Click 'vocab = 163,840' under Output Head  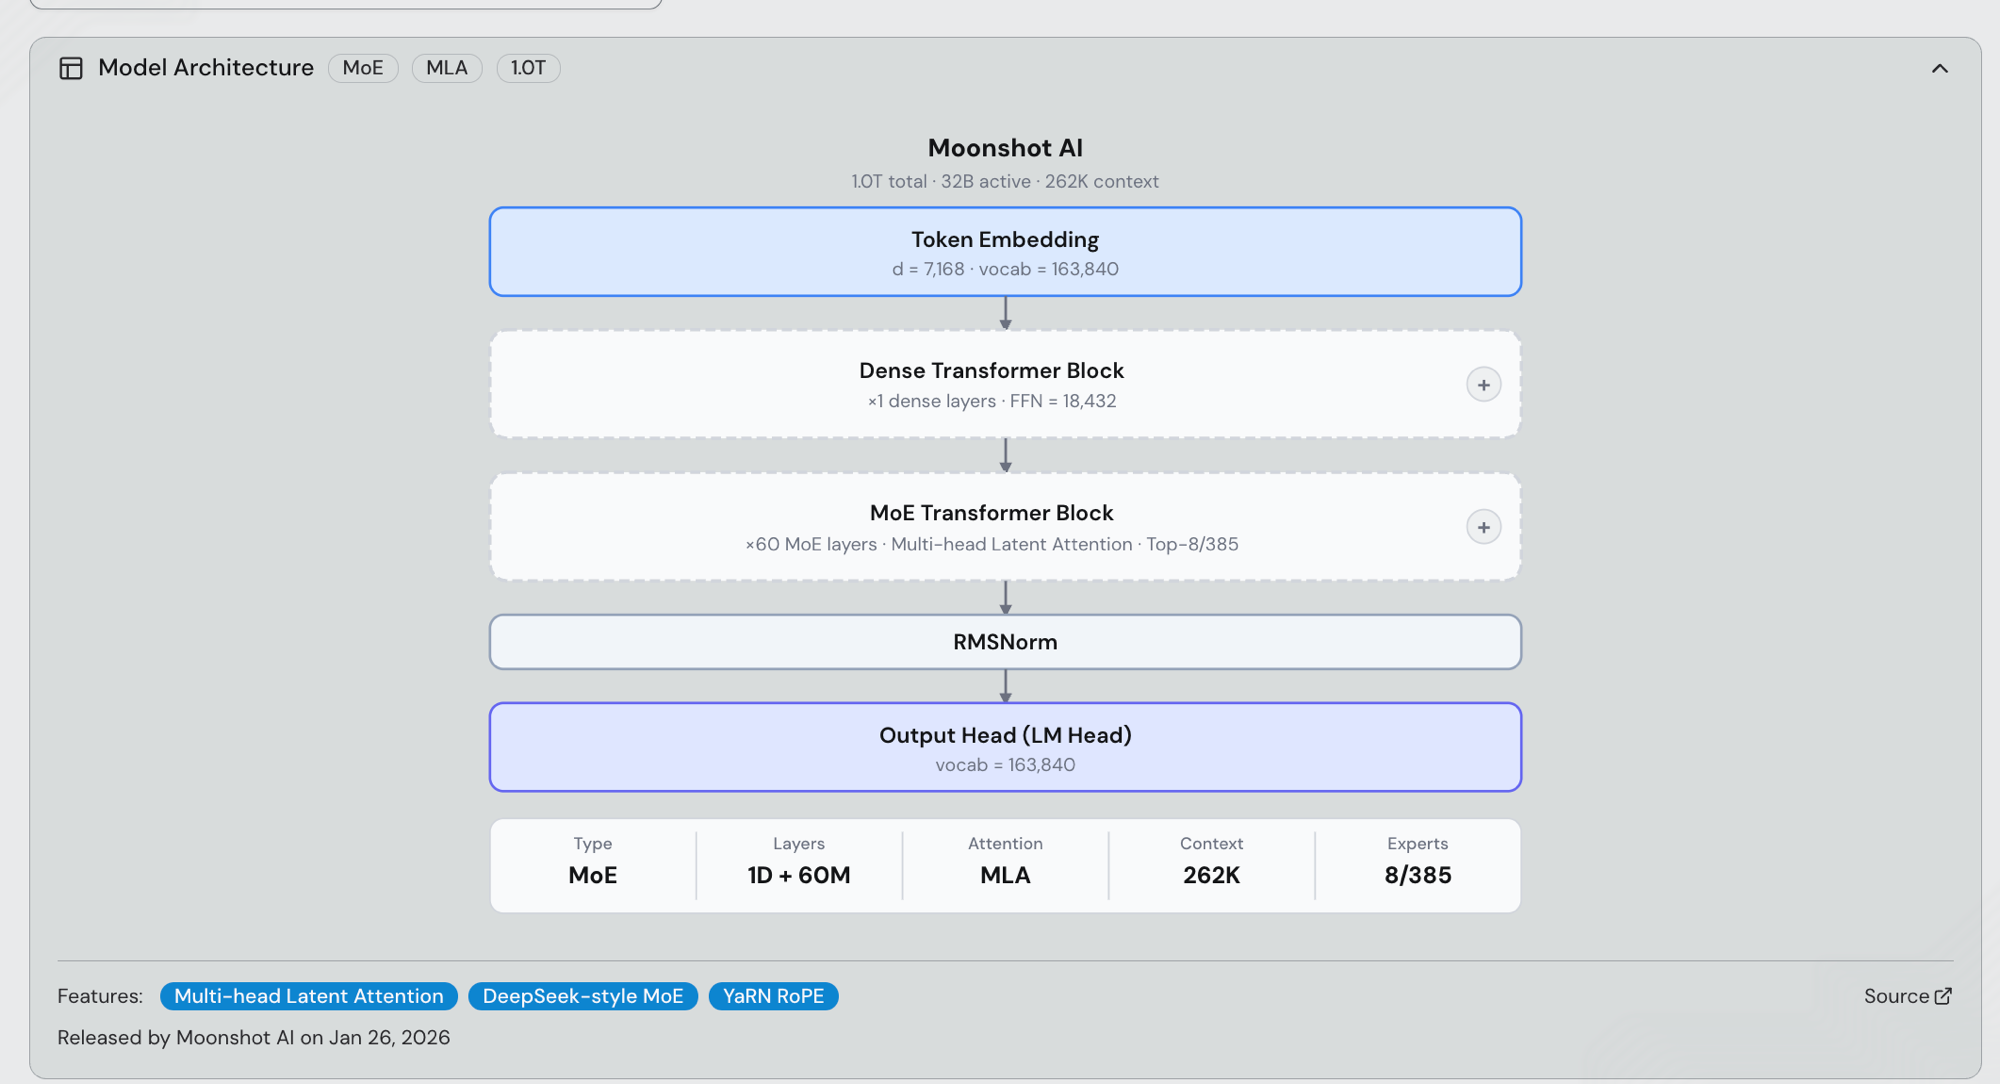(x=1005, y=765)
